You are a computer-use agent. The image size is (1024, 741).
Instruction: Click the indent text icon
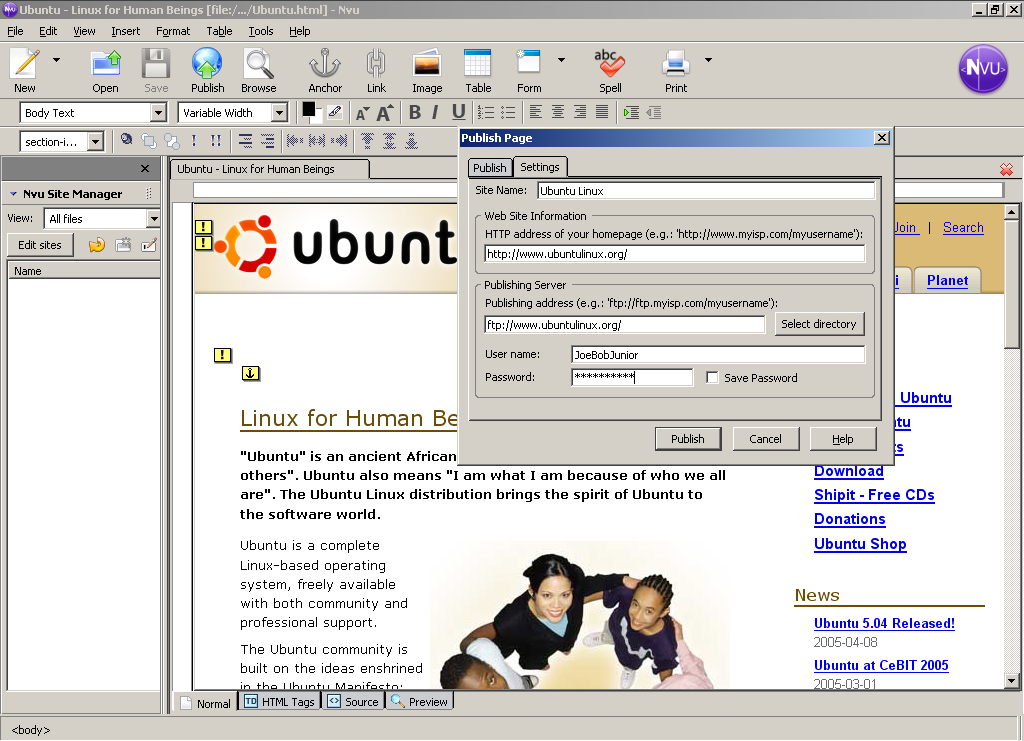click(631, 112)
